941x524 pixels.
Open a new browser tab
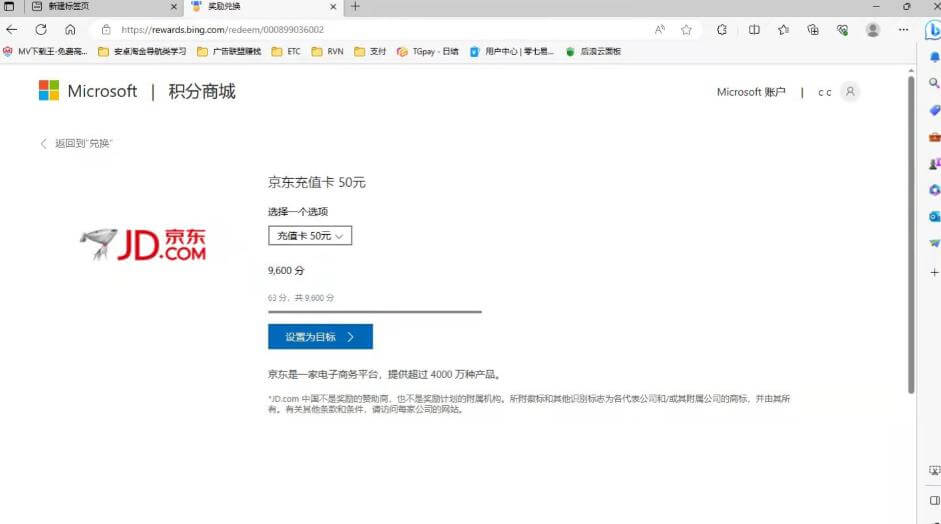[x=355, y=7]
